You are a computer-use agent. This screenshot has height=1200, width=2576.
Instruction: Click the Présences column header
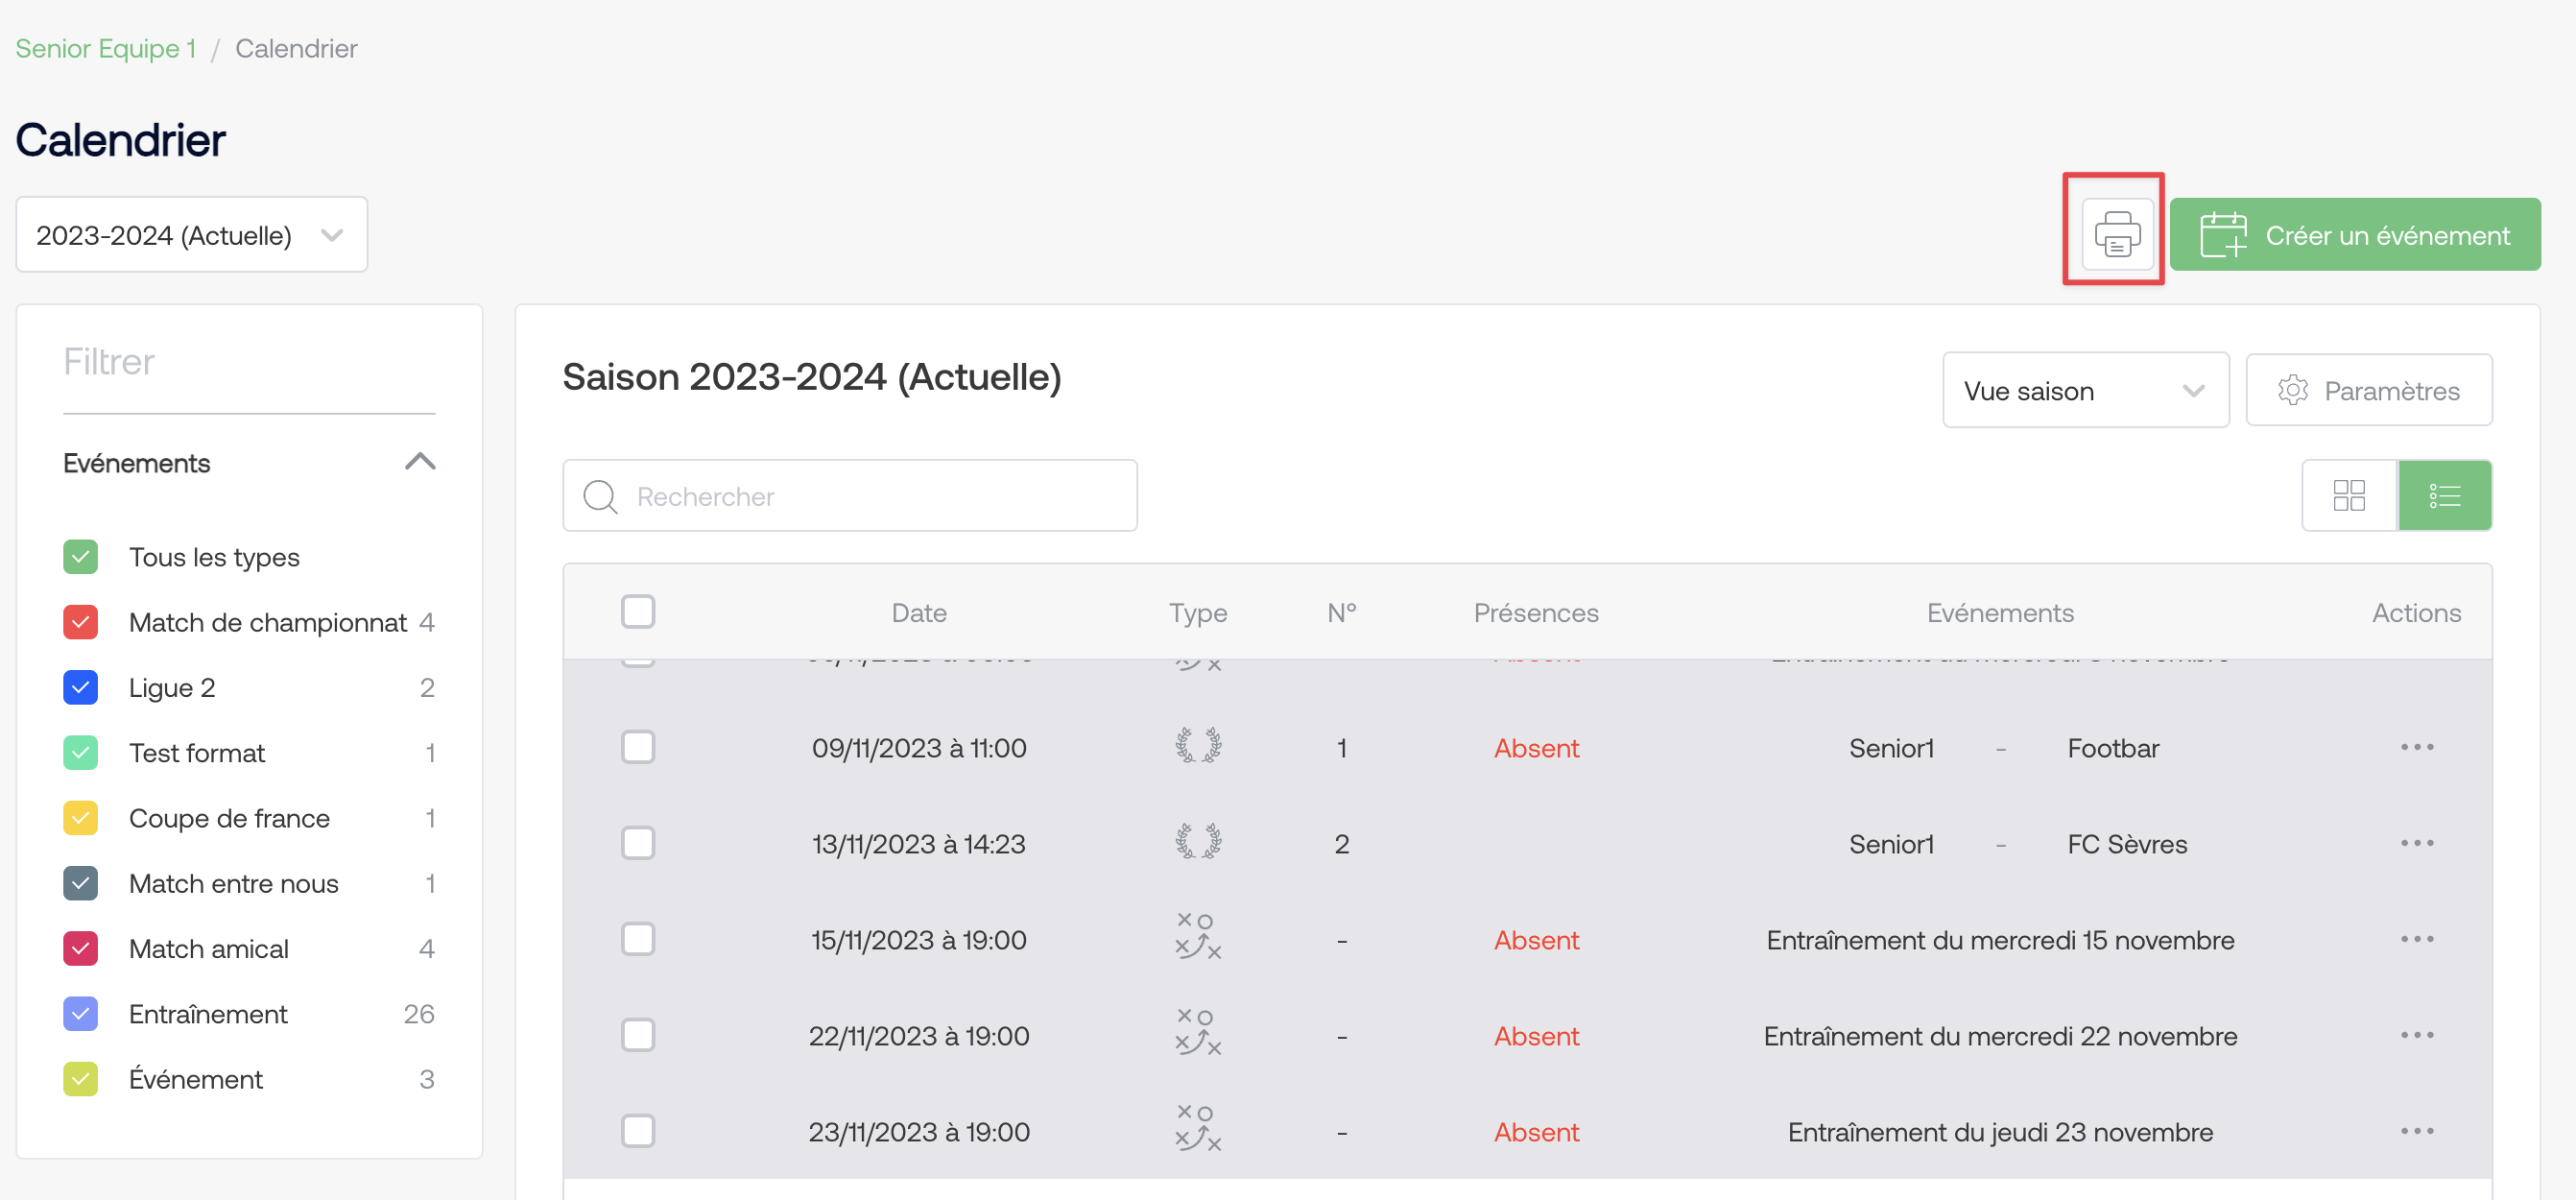(x=1535, y=612)
